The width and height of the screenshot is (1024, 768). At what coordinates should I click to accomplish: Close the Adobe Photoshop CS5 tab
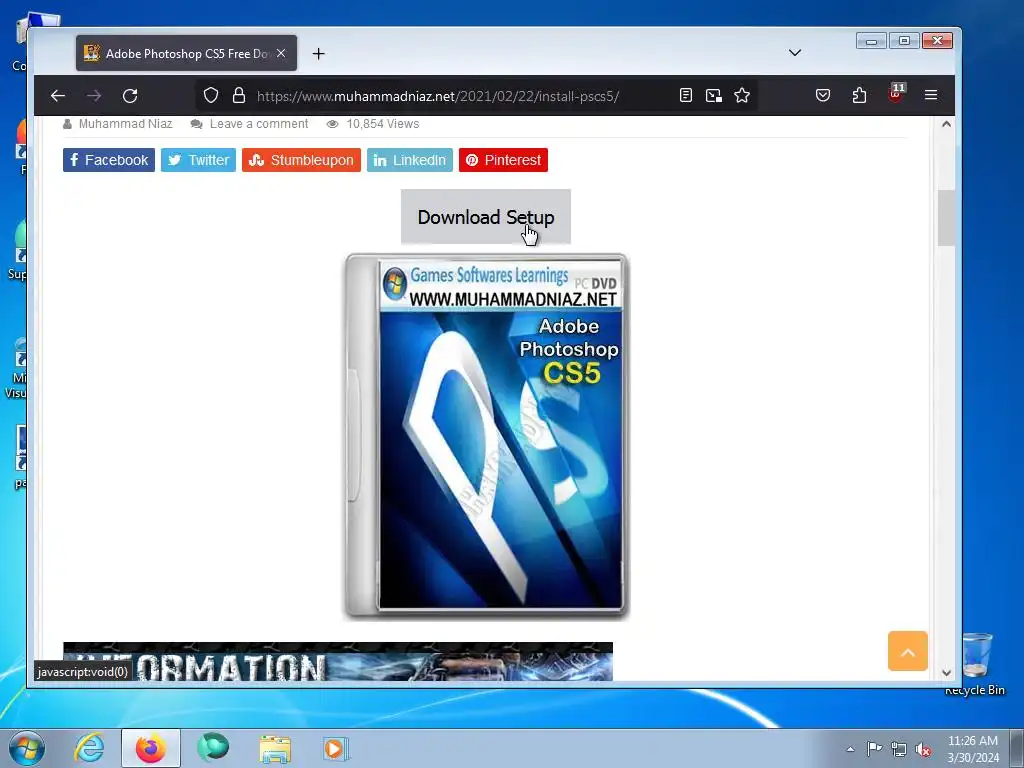click(281, 53)
